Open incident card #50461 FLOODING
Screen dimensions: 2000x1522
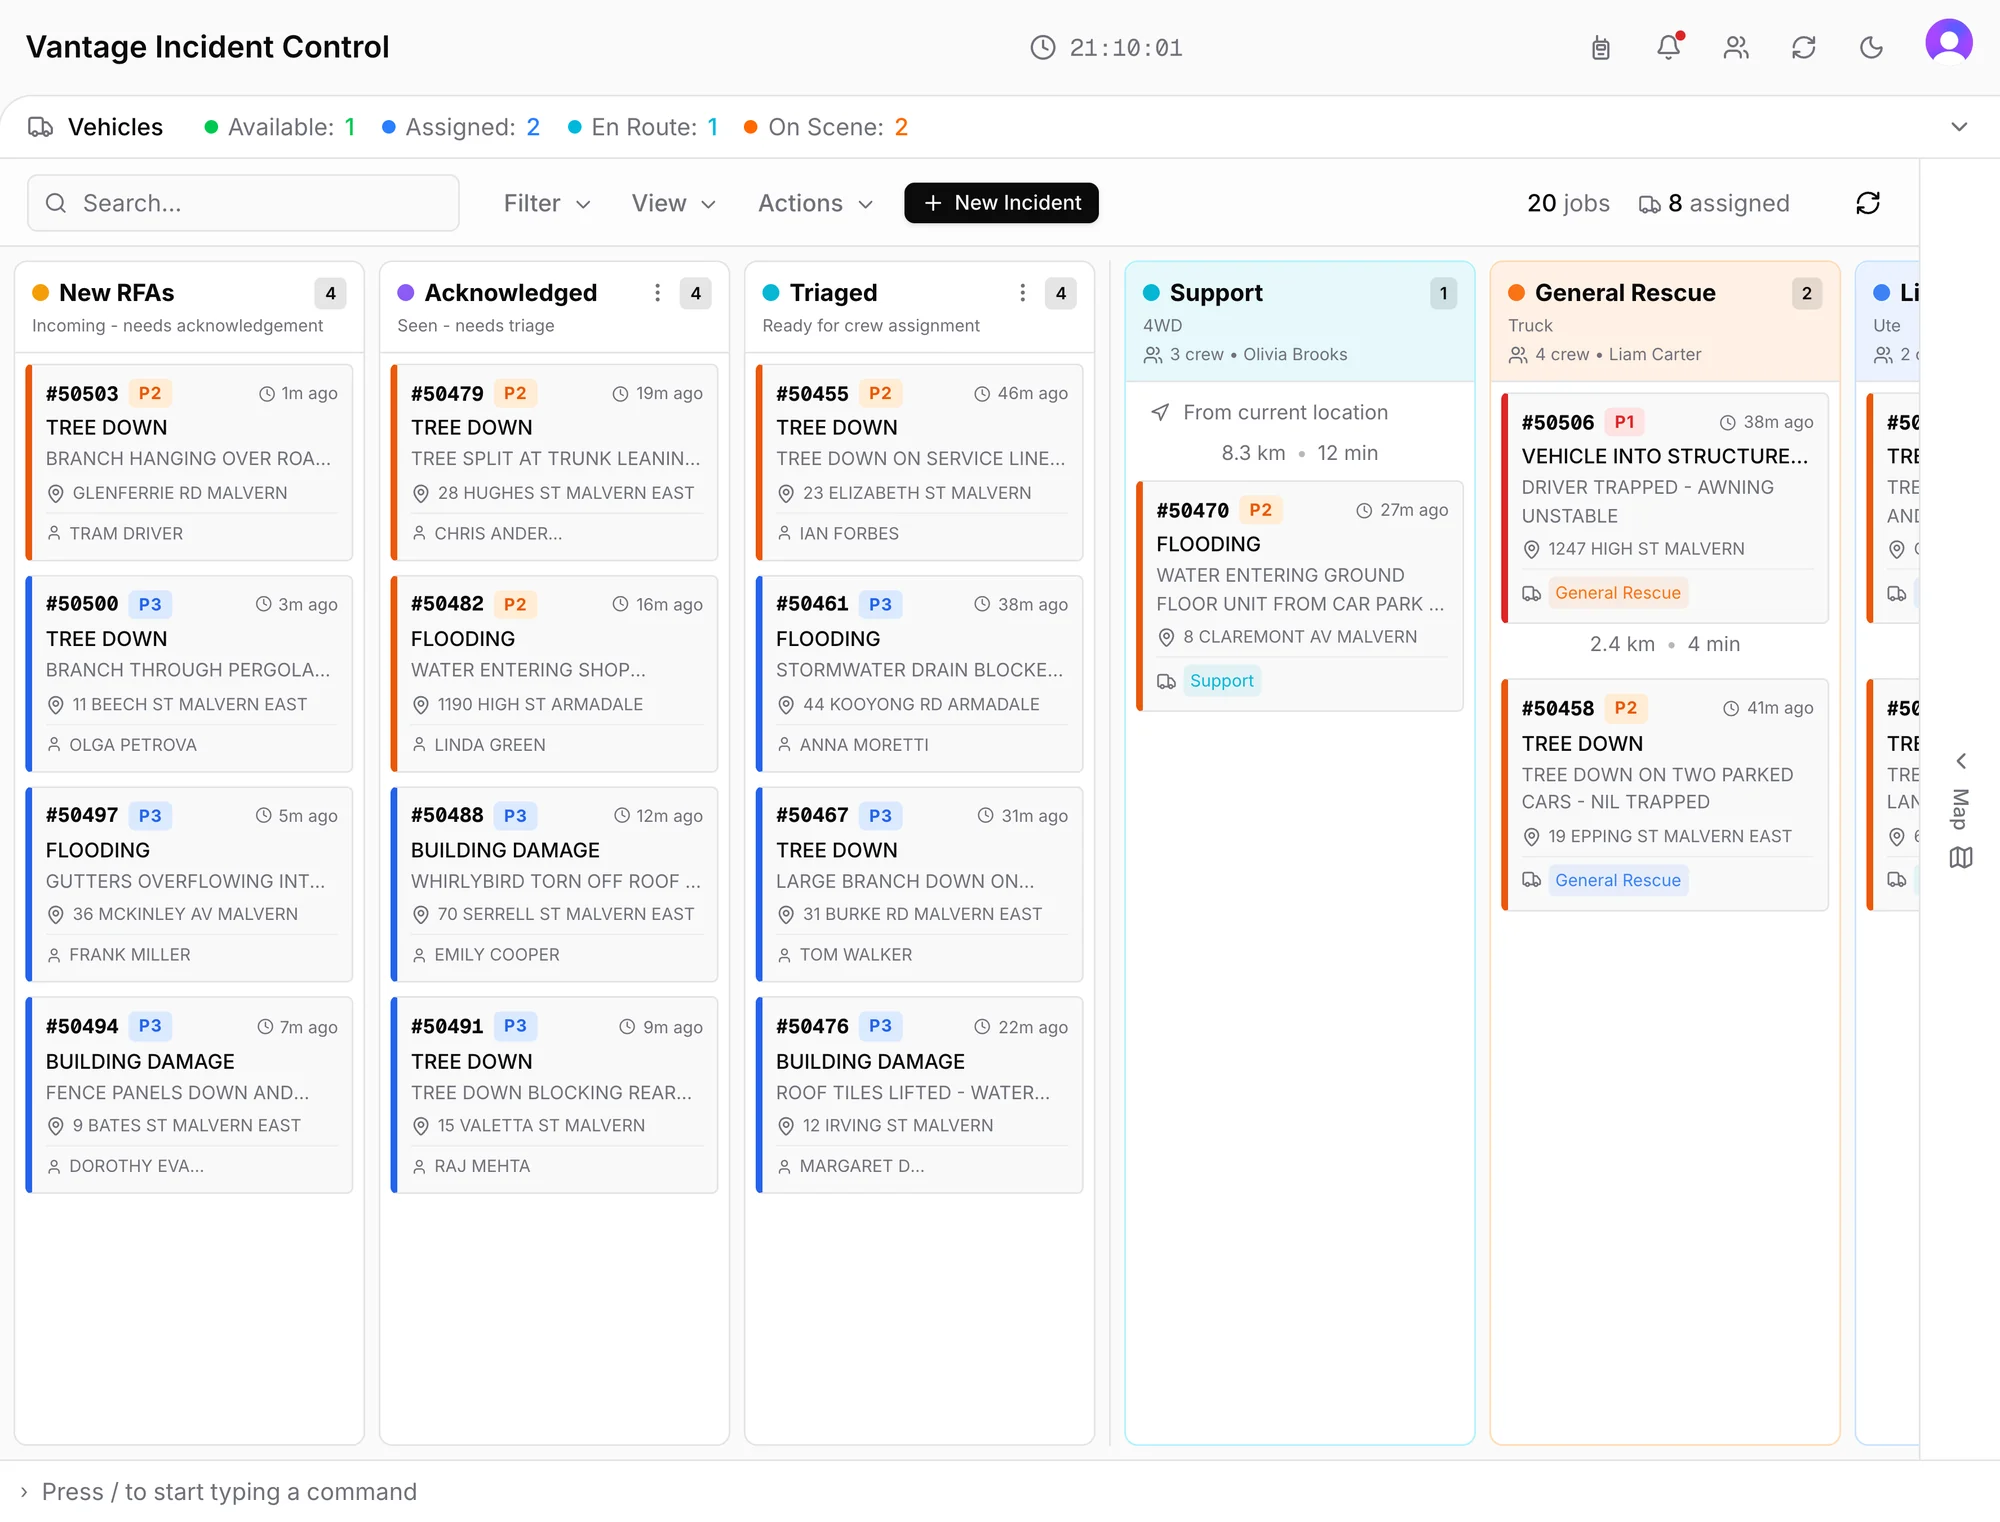pos(919,674)
